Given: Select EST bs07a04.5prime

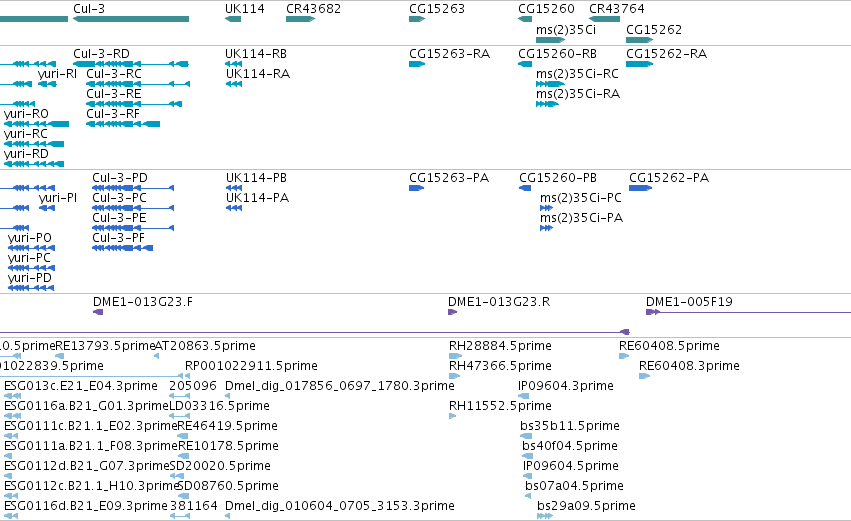Looking at the screenshot, I should pos(574,487).
